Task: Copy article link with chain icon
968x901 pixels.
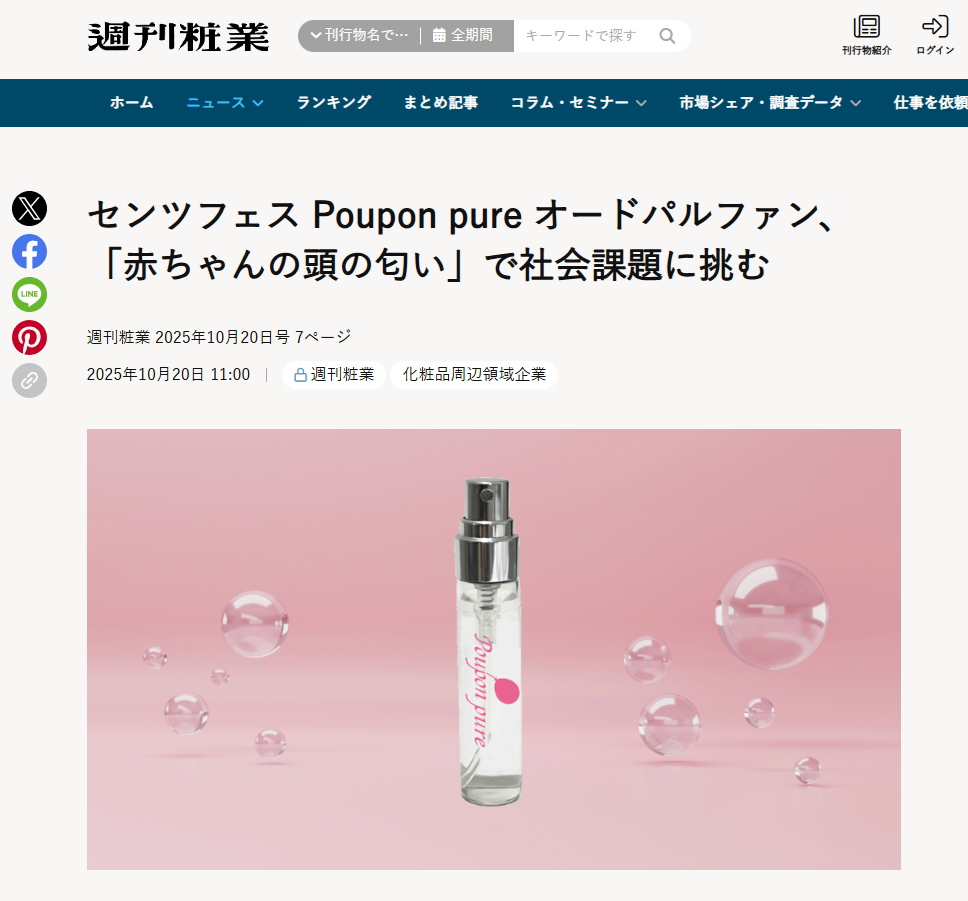Action: [x=30, y=380]
